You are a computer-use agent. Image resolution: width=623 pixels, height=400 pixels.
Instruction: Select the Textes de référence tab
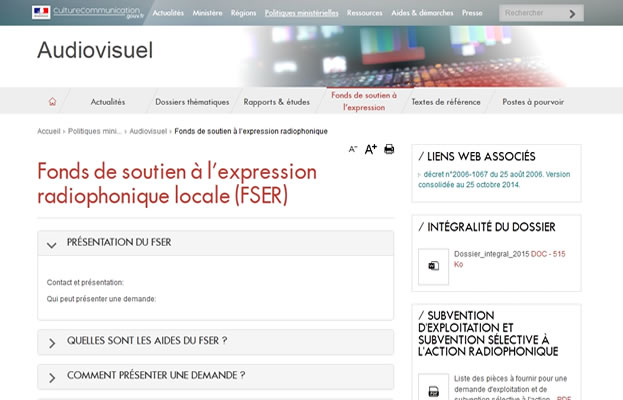tap(446, 102)
